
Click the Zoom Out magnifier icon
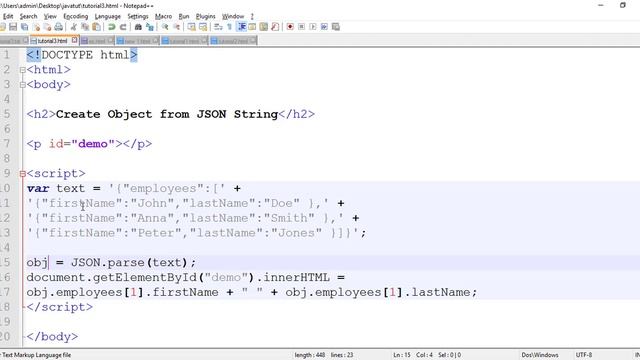(176, 27)
